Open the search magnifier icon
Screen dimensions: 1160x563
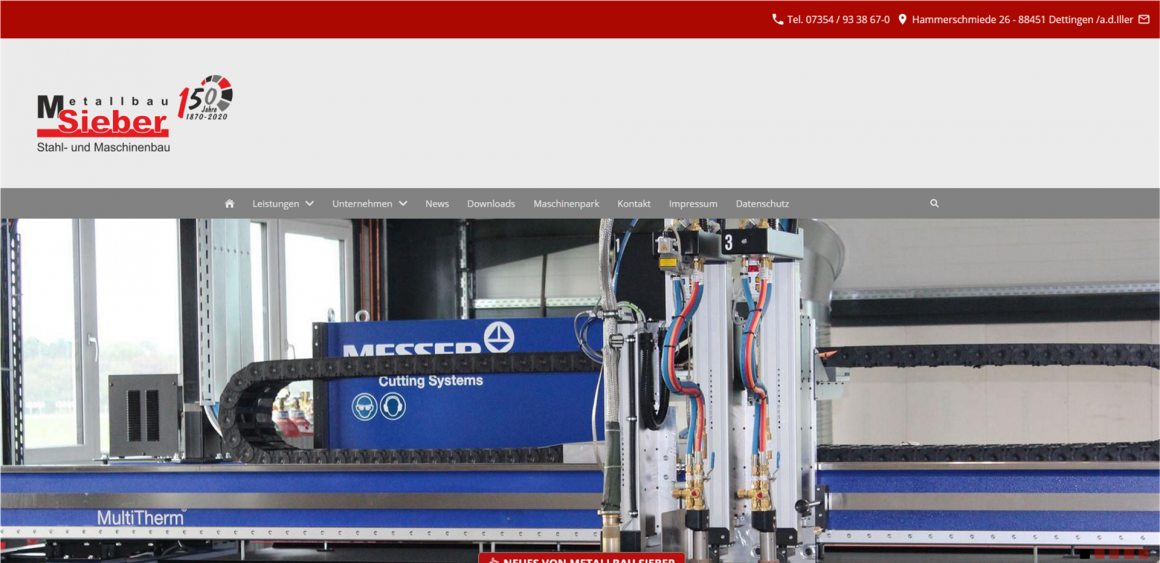pos(934,204)
